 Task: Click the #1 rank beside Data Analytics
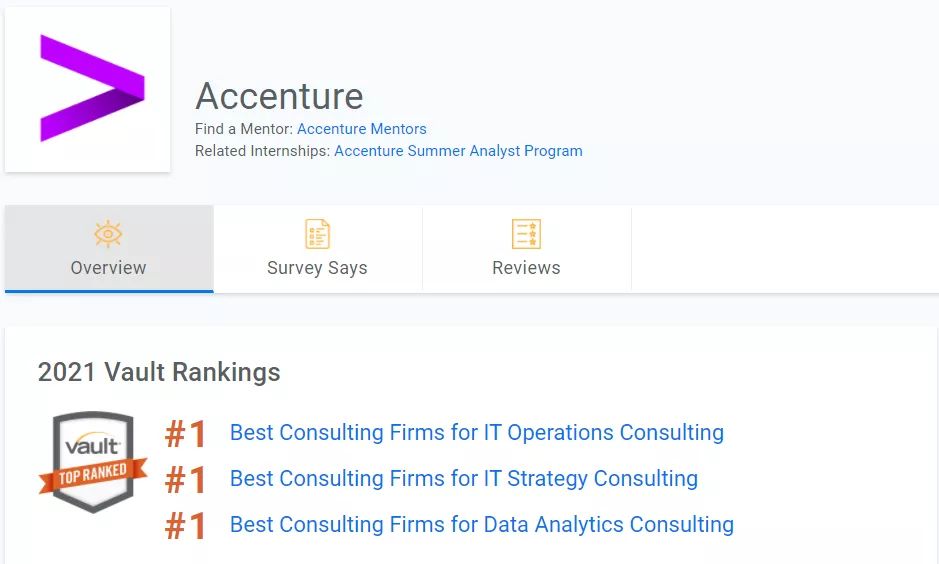point(186,526)
